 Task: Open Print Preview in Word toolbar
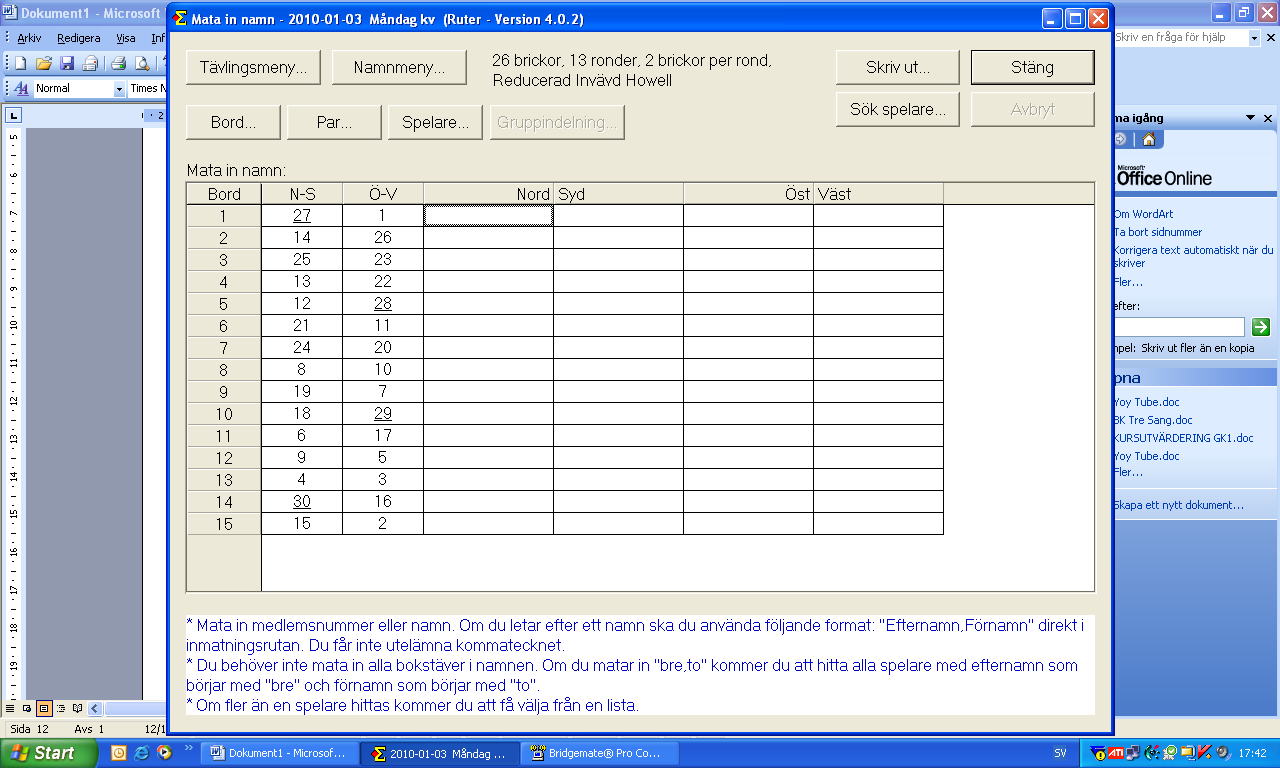pos(142,63)
